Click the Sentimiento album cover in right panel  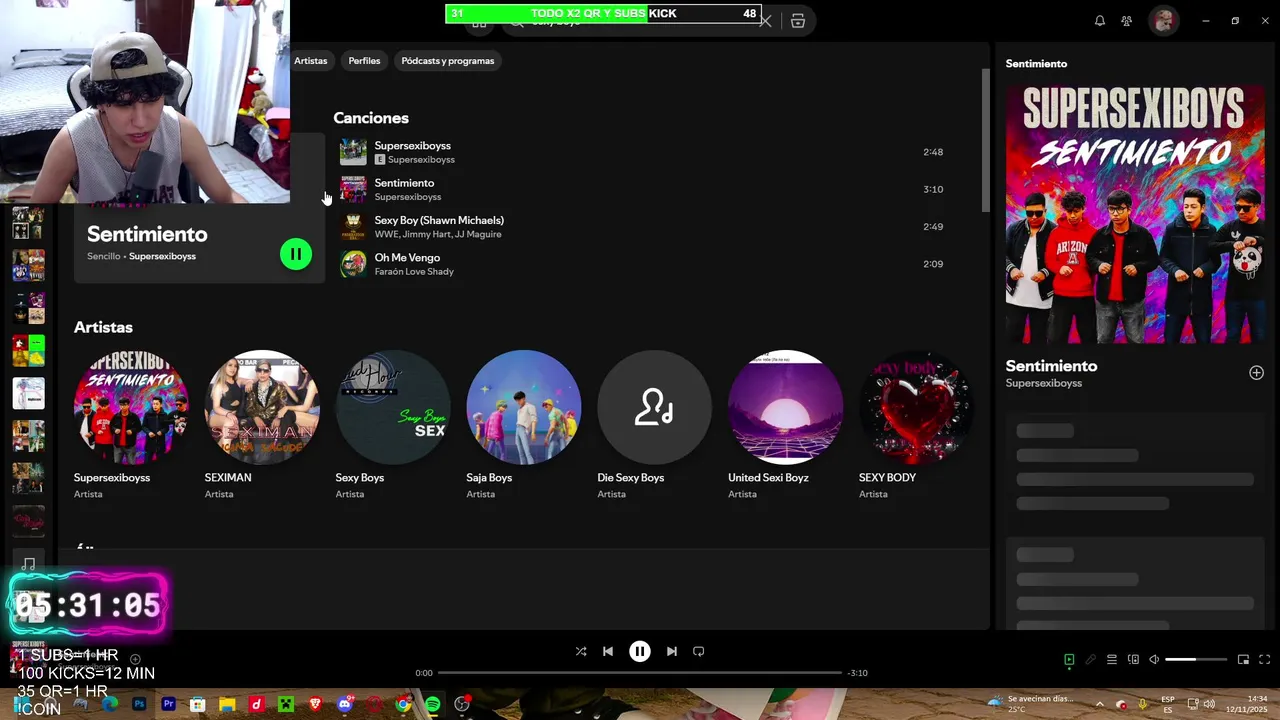point(1135,214)
